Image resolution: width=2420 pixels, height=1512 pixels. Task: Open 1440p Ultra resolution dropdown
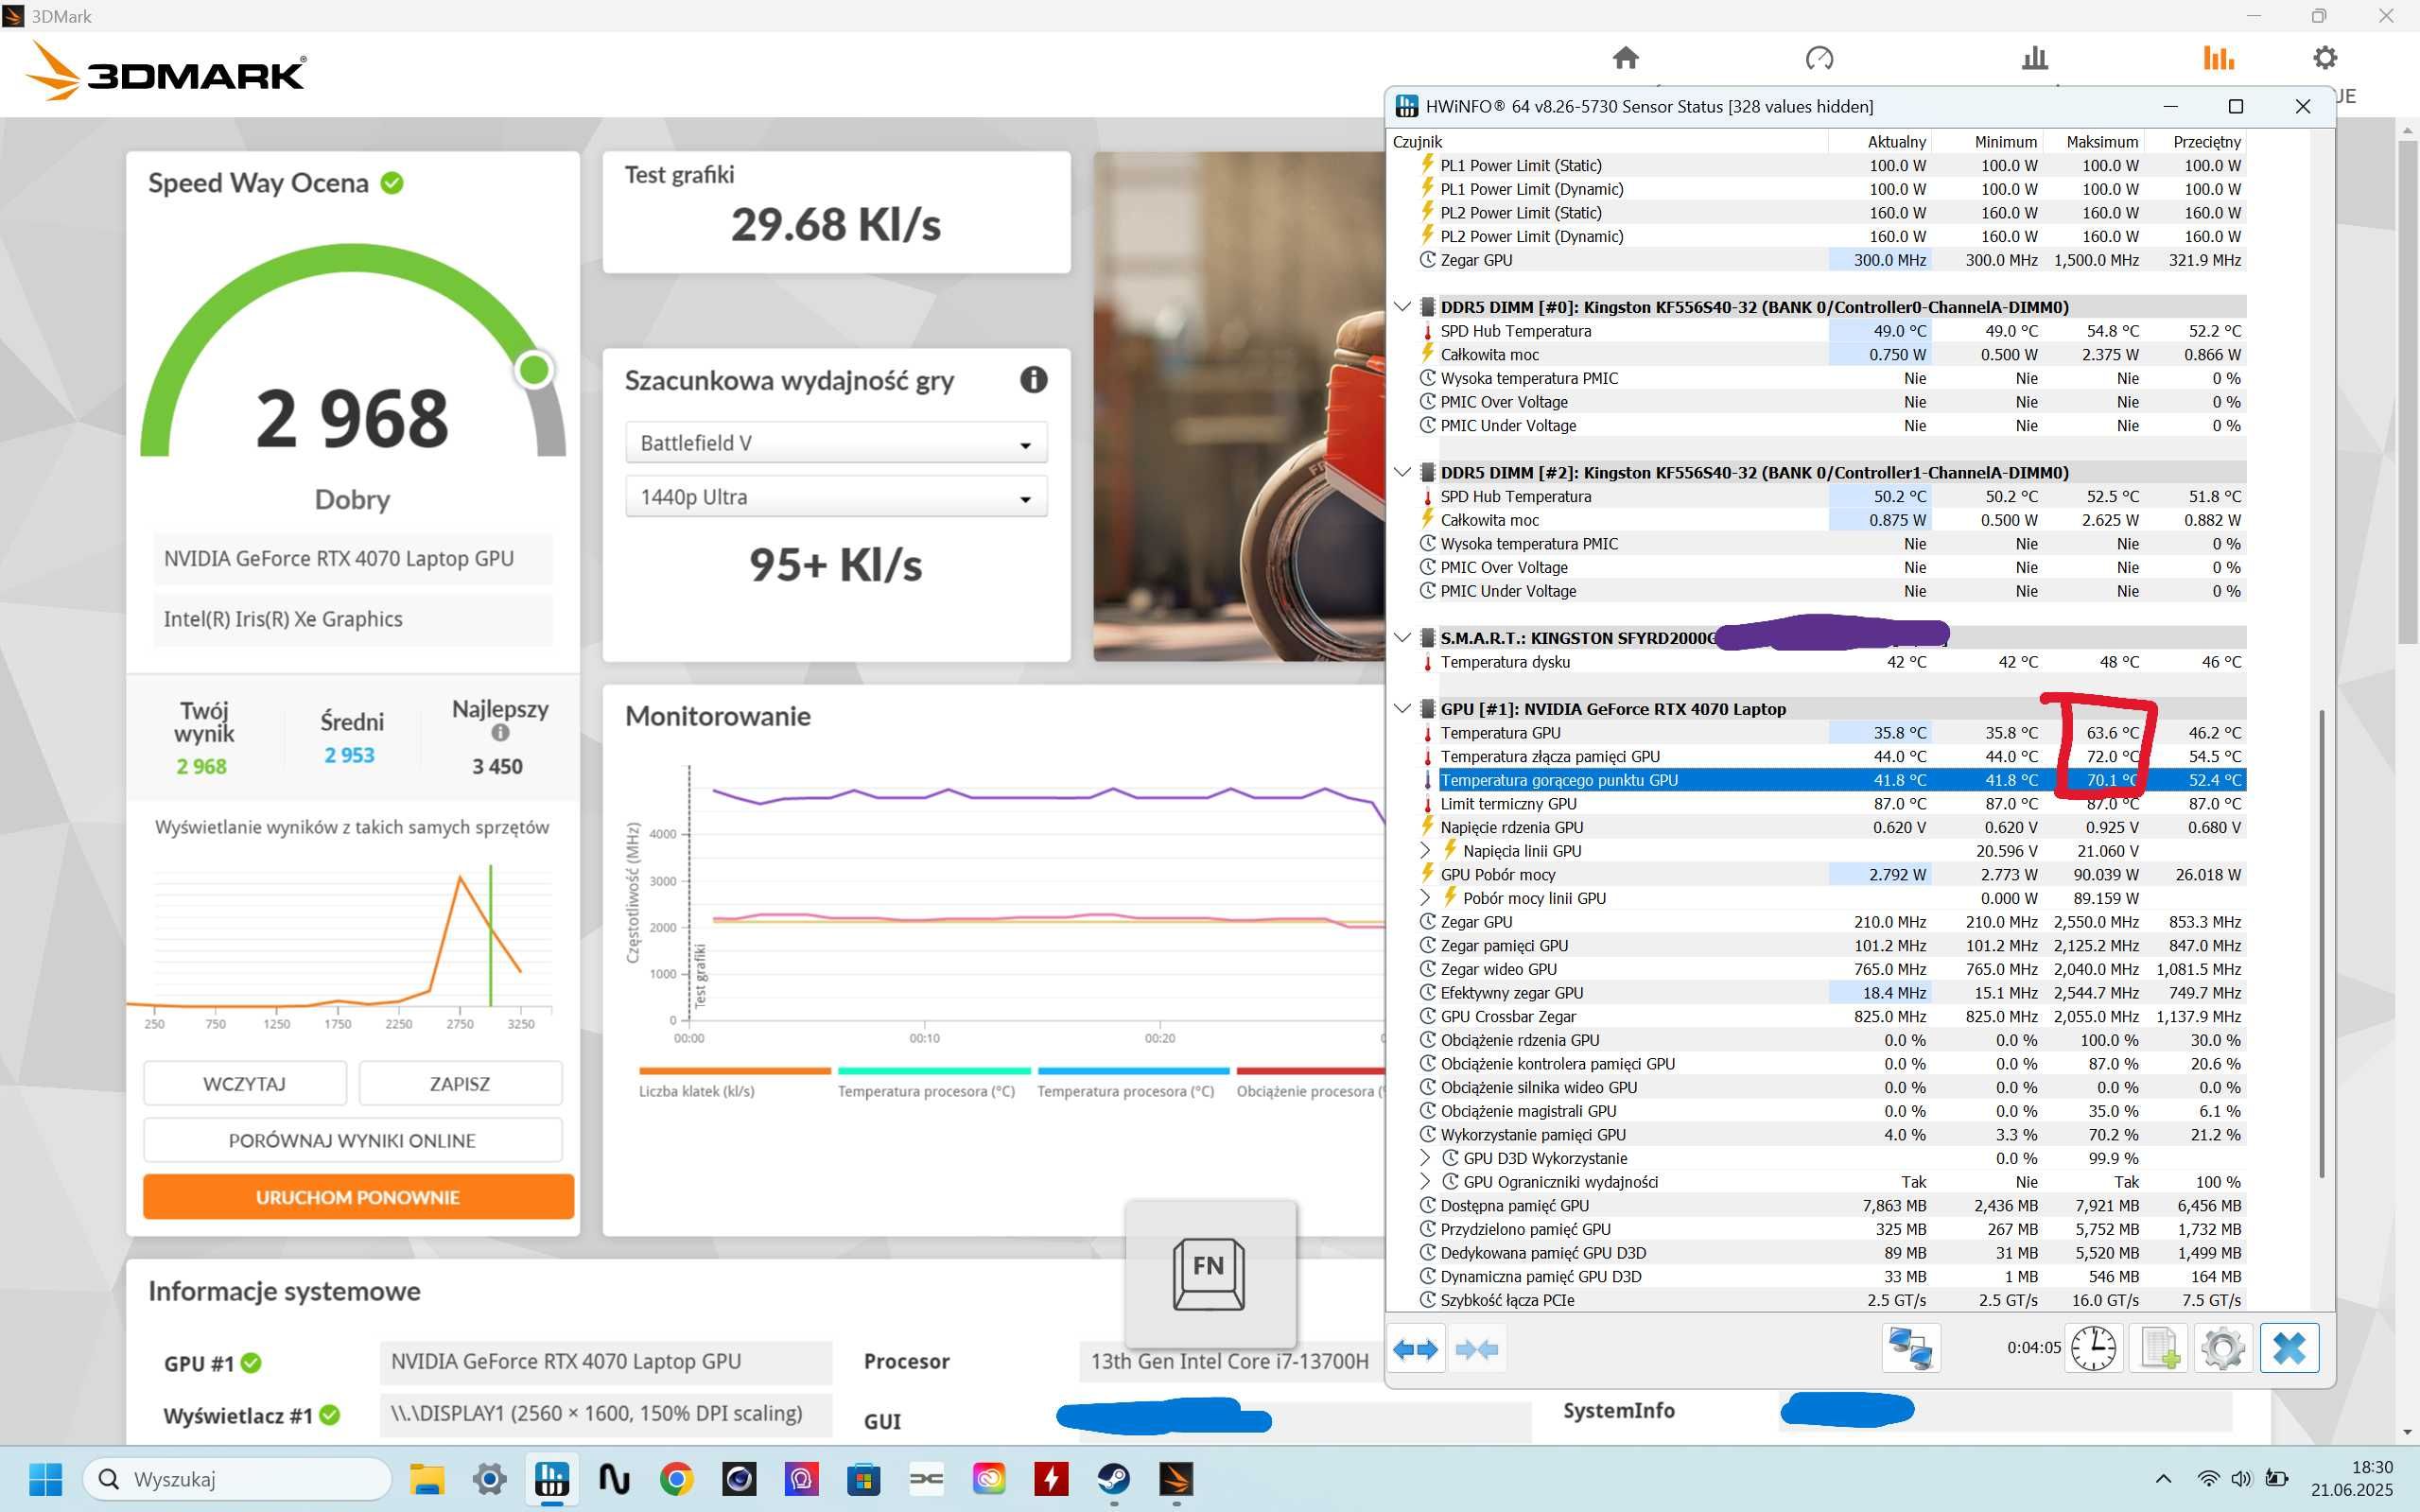point(836,497)
